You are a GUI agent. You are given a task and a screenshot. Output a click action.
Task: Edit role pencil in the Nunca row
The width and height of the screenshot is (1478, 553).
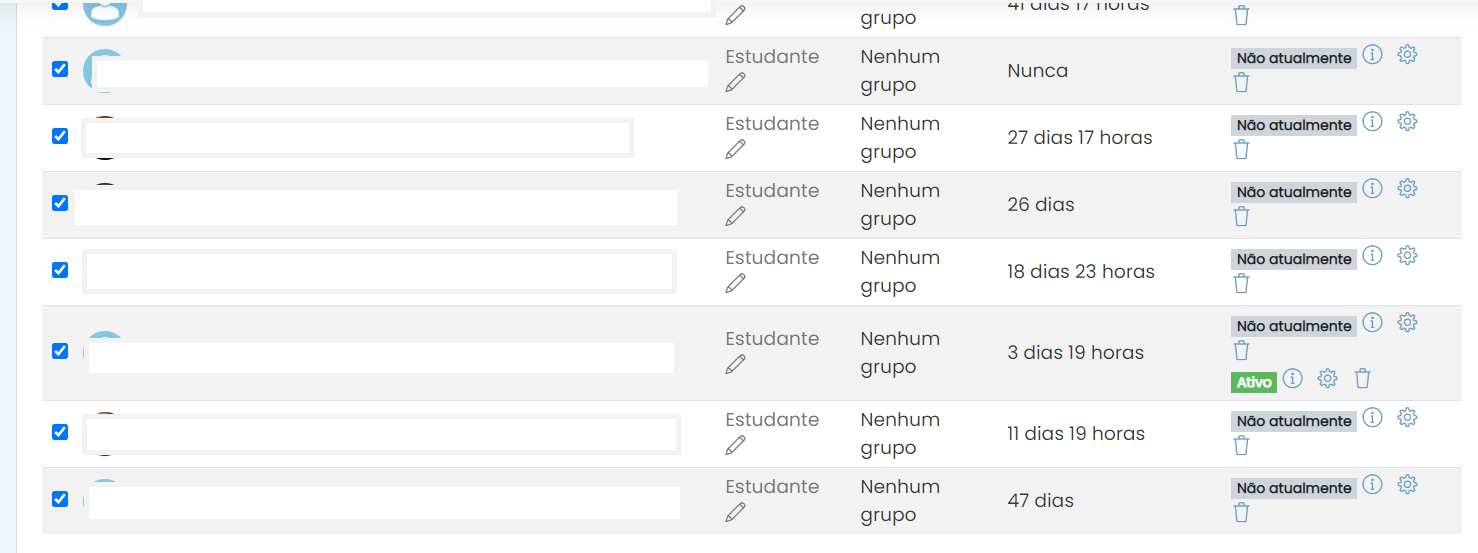click(736, 82)
